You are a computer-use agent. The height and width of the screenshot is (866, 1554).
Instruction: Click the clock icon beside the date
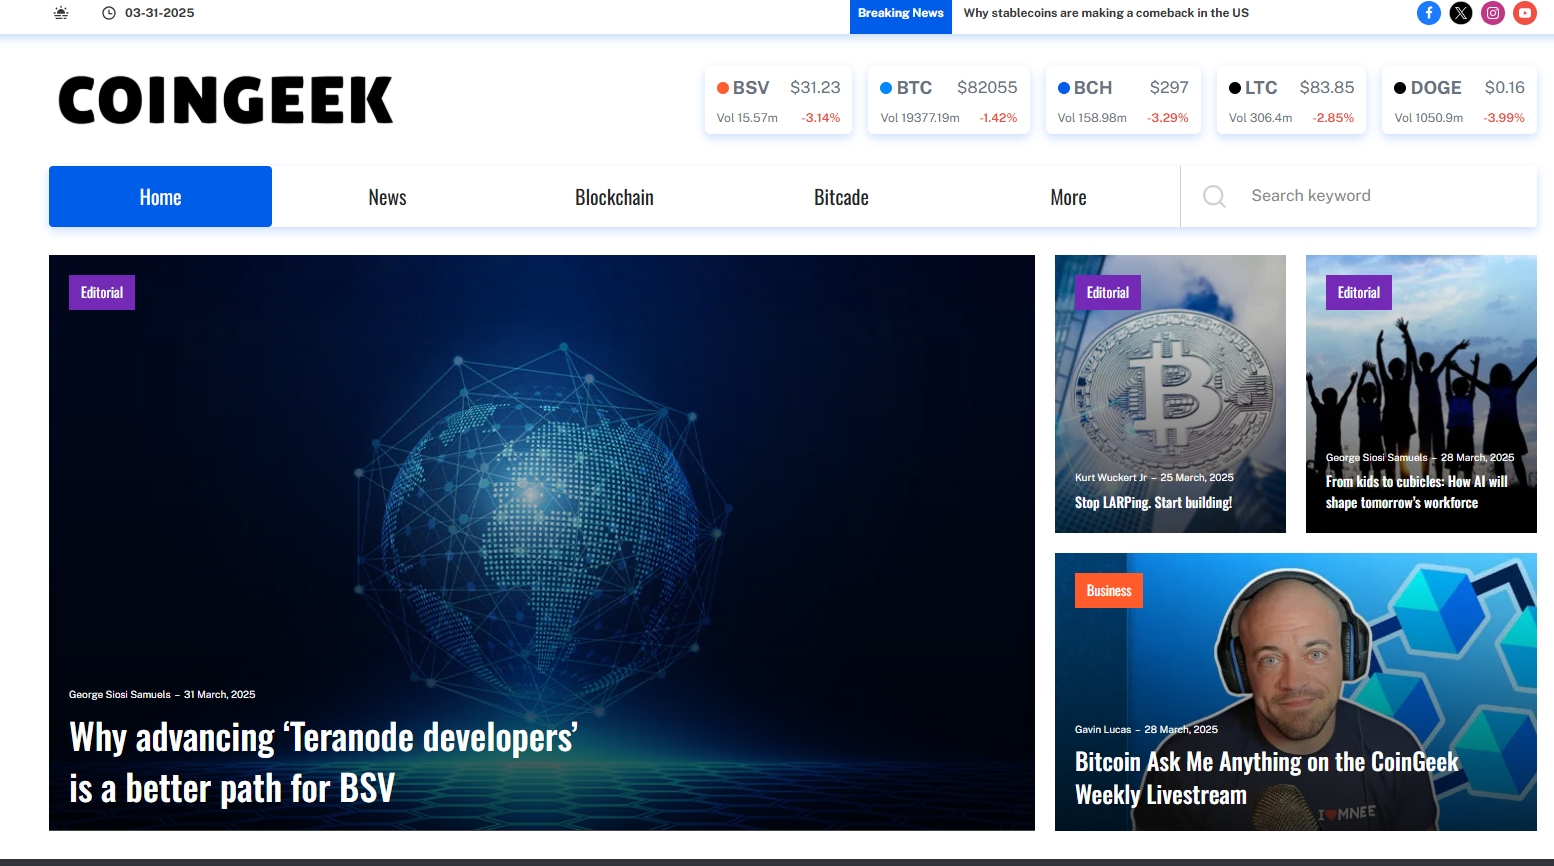[109, 12]
